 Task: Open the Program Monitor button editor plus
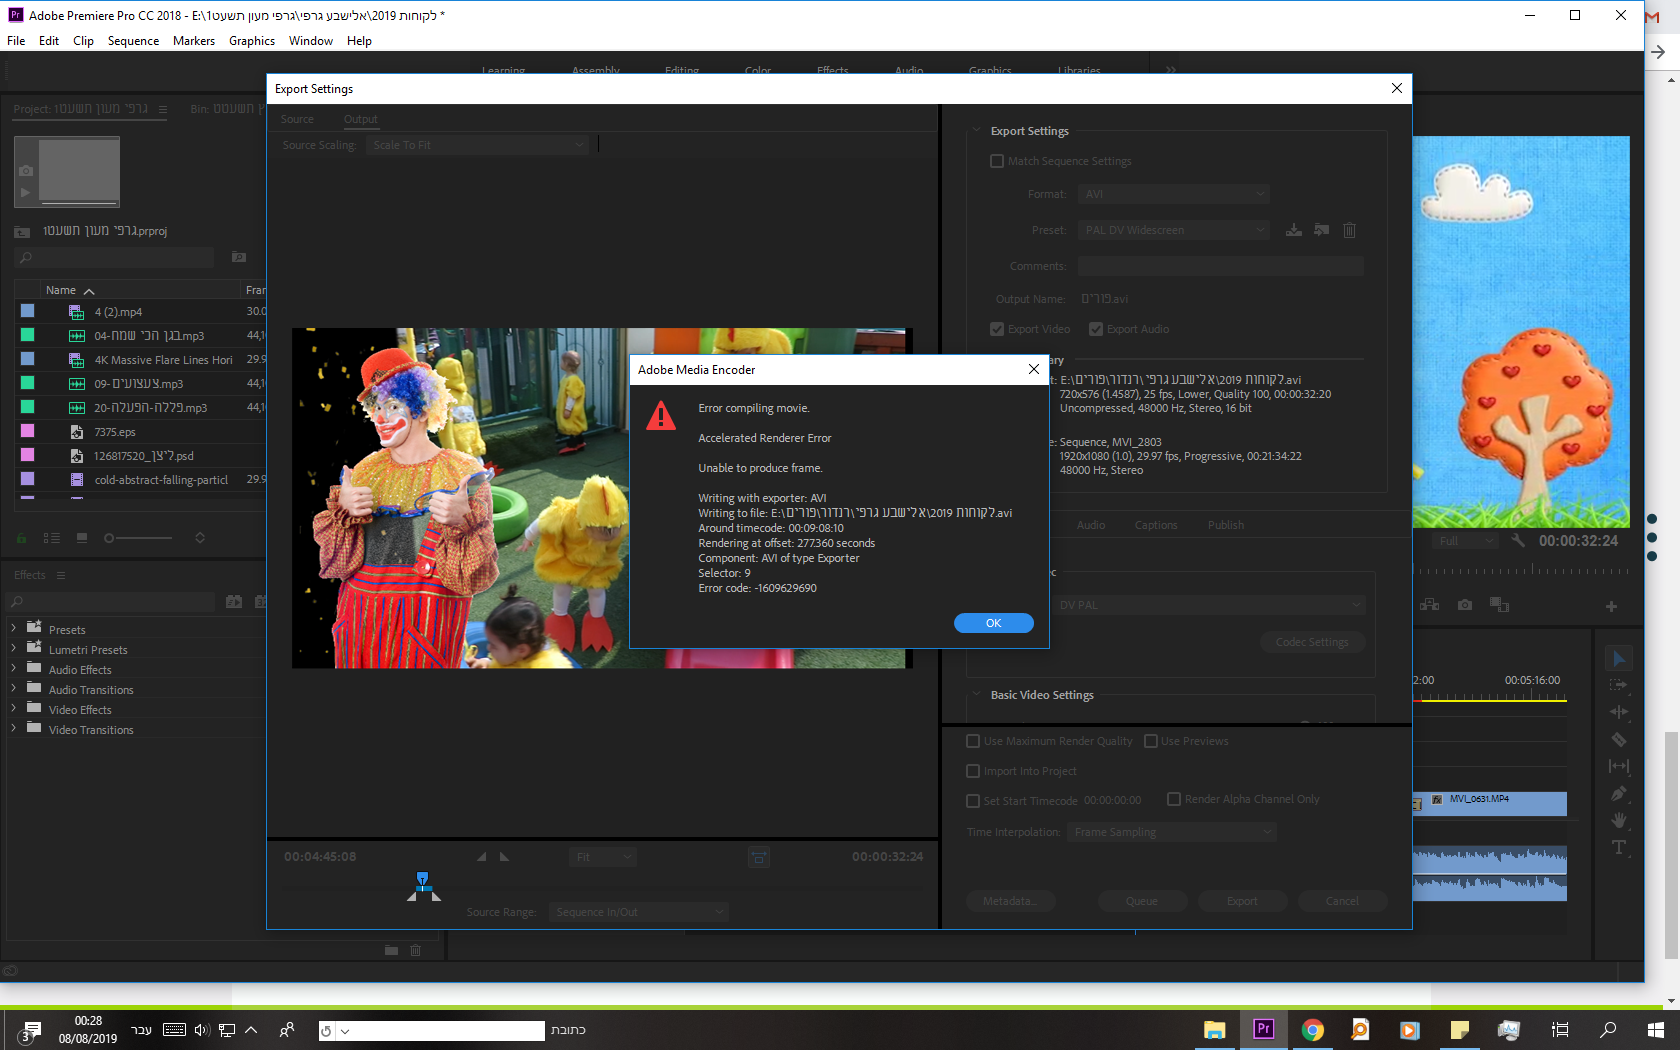pyautogui.click(x=1611, y=606)
